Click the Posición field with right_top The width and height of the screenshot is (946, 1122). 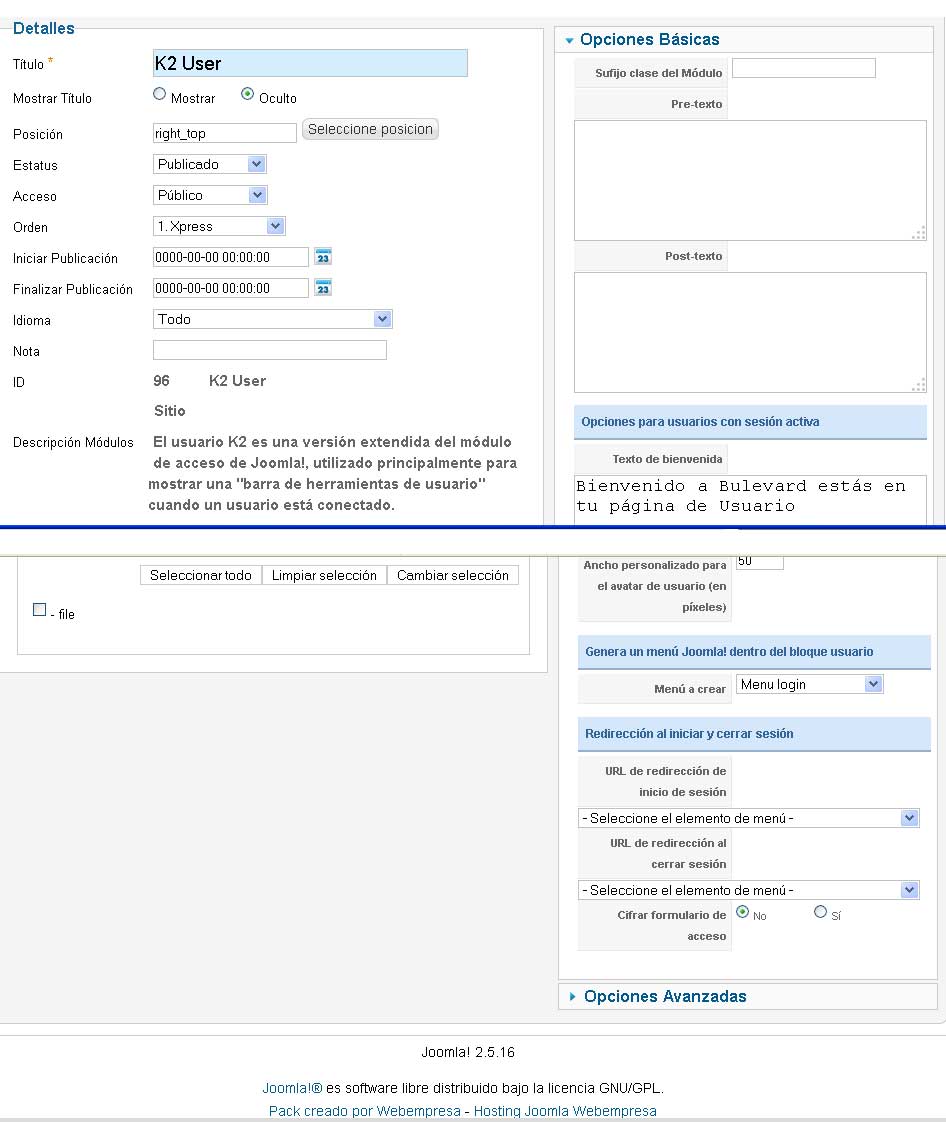(225, 133)
